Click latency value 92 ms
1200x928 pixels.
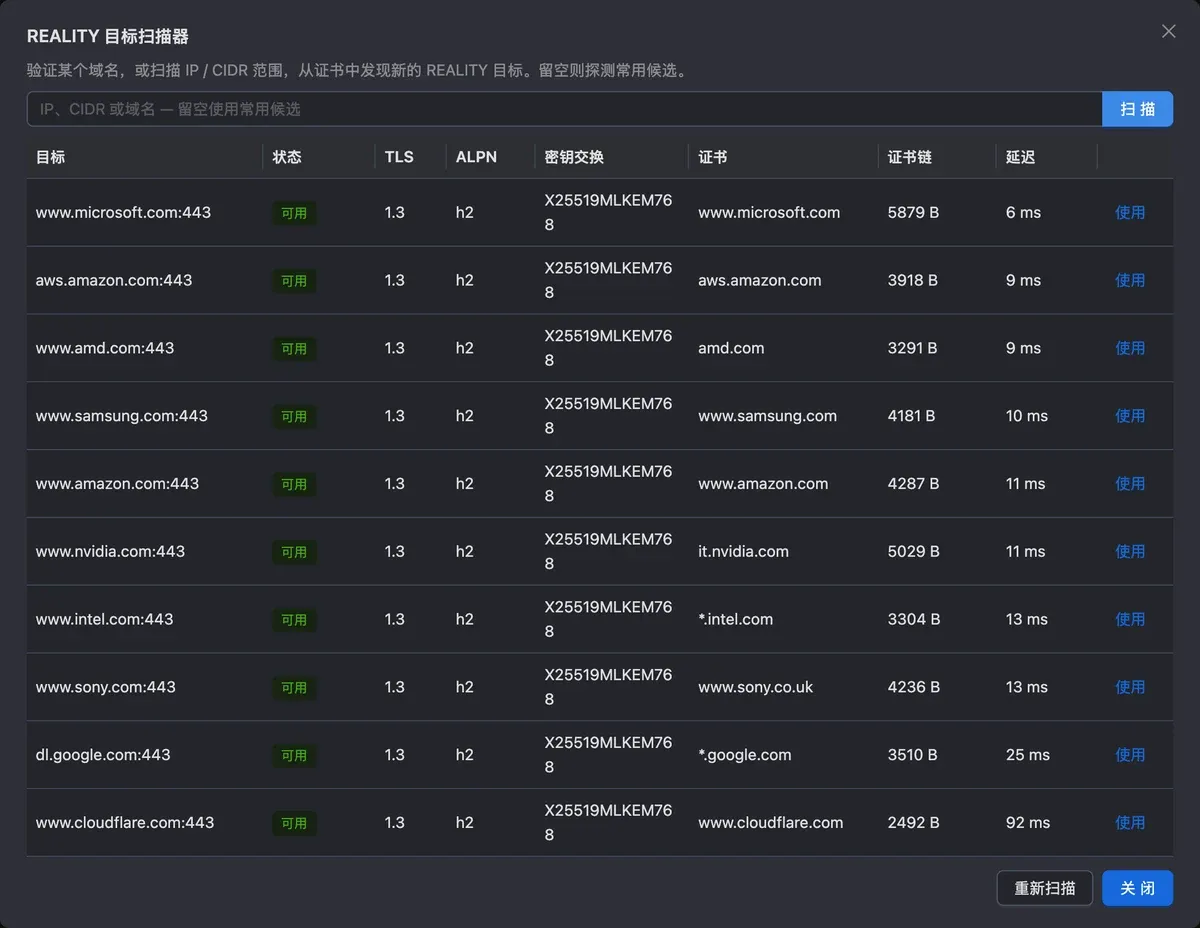pyautogui.click(x=1028, y=822)
